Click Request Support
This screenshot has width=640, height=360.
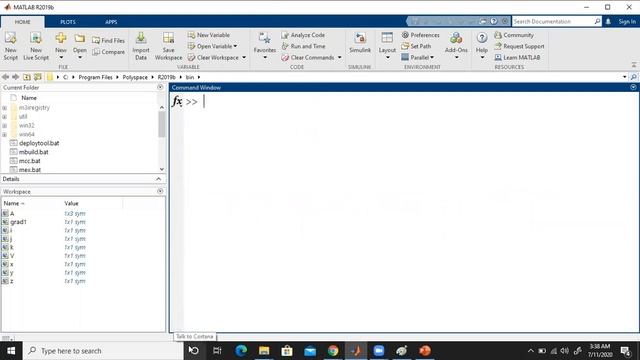[x=519, y=46]
